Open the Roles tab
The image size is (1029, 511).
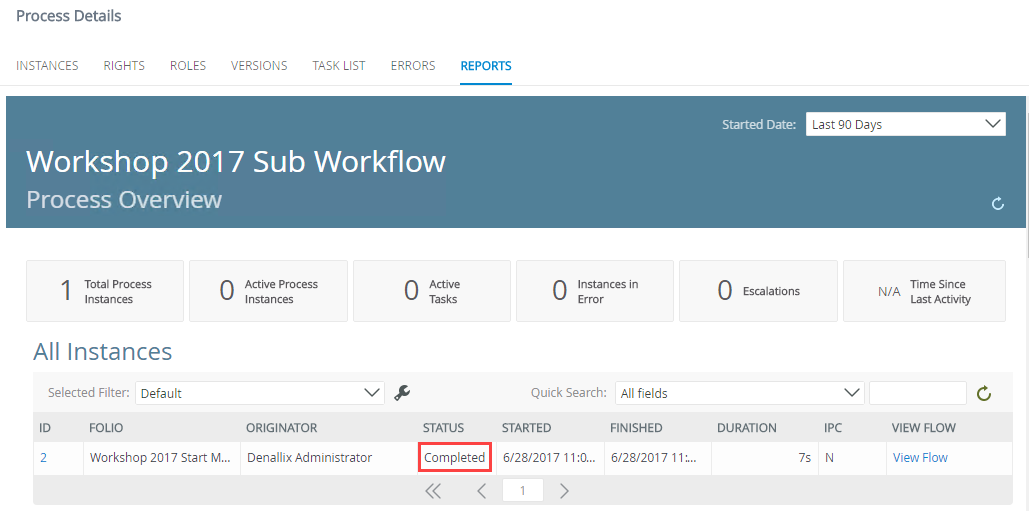pos(188,66)
